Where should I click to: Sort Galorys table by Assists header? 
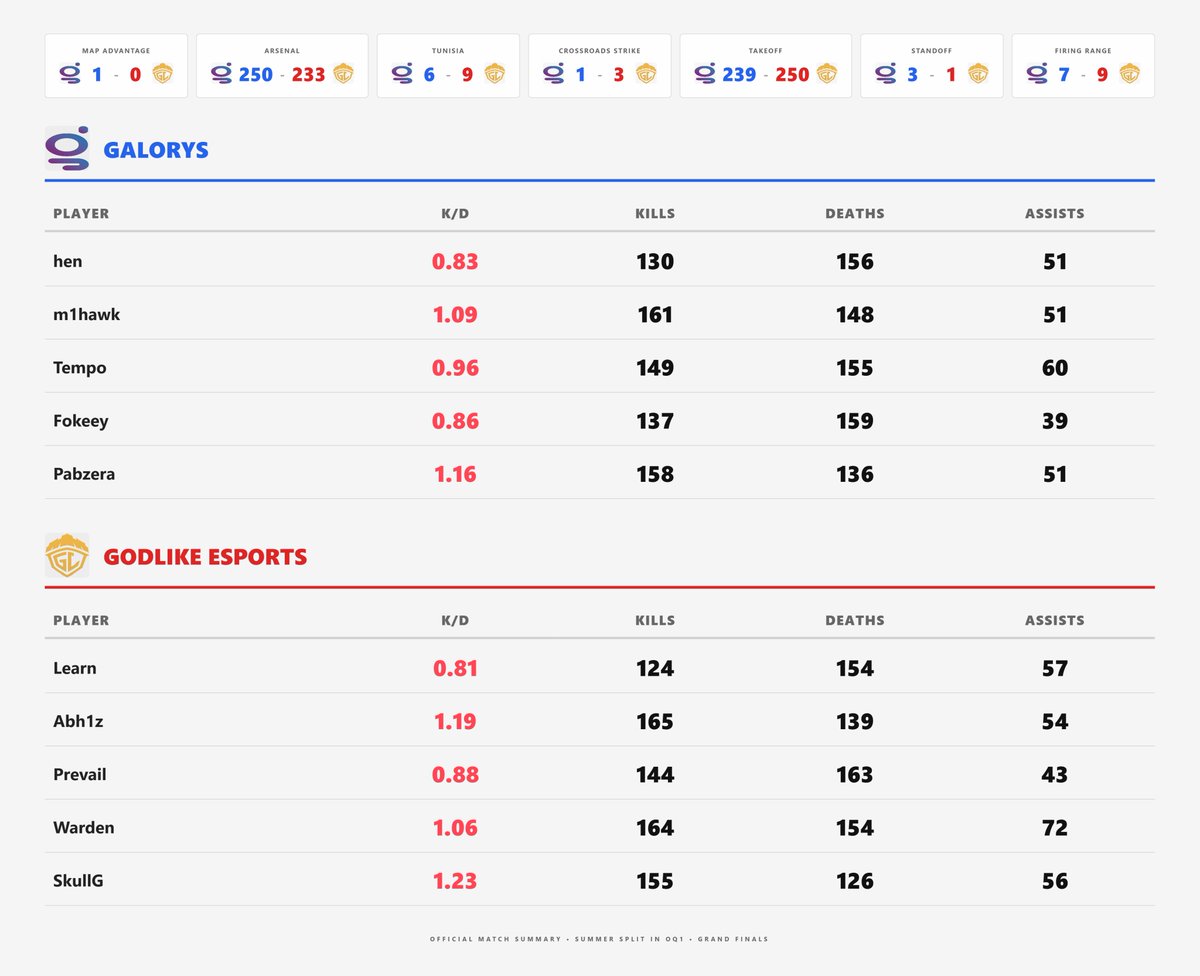[1055, 213]
